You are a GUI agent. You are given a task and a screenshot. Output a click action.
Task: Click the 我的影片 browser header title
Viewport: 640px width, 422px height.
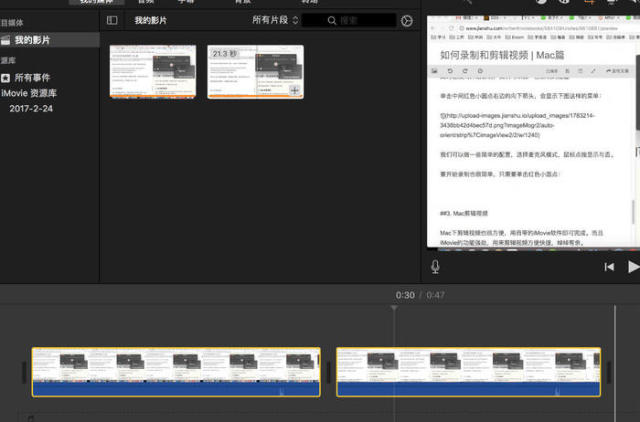(151, 20)
